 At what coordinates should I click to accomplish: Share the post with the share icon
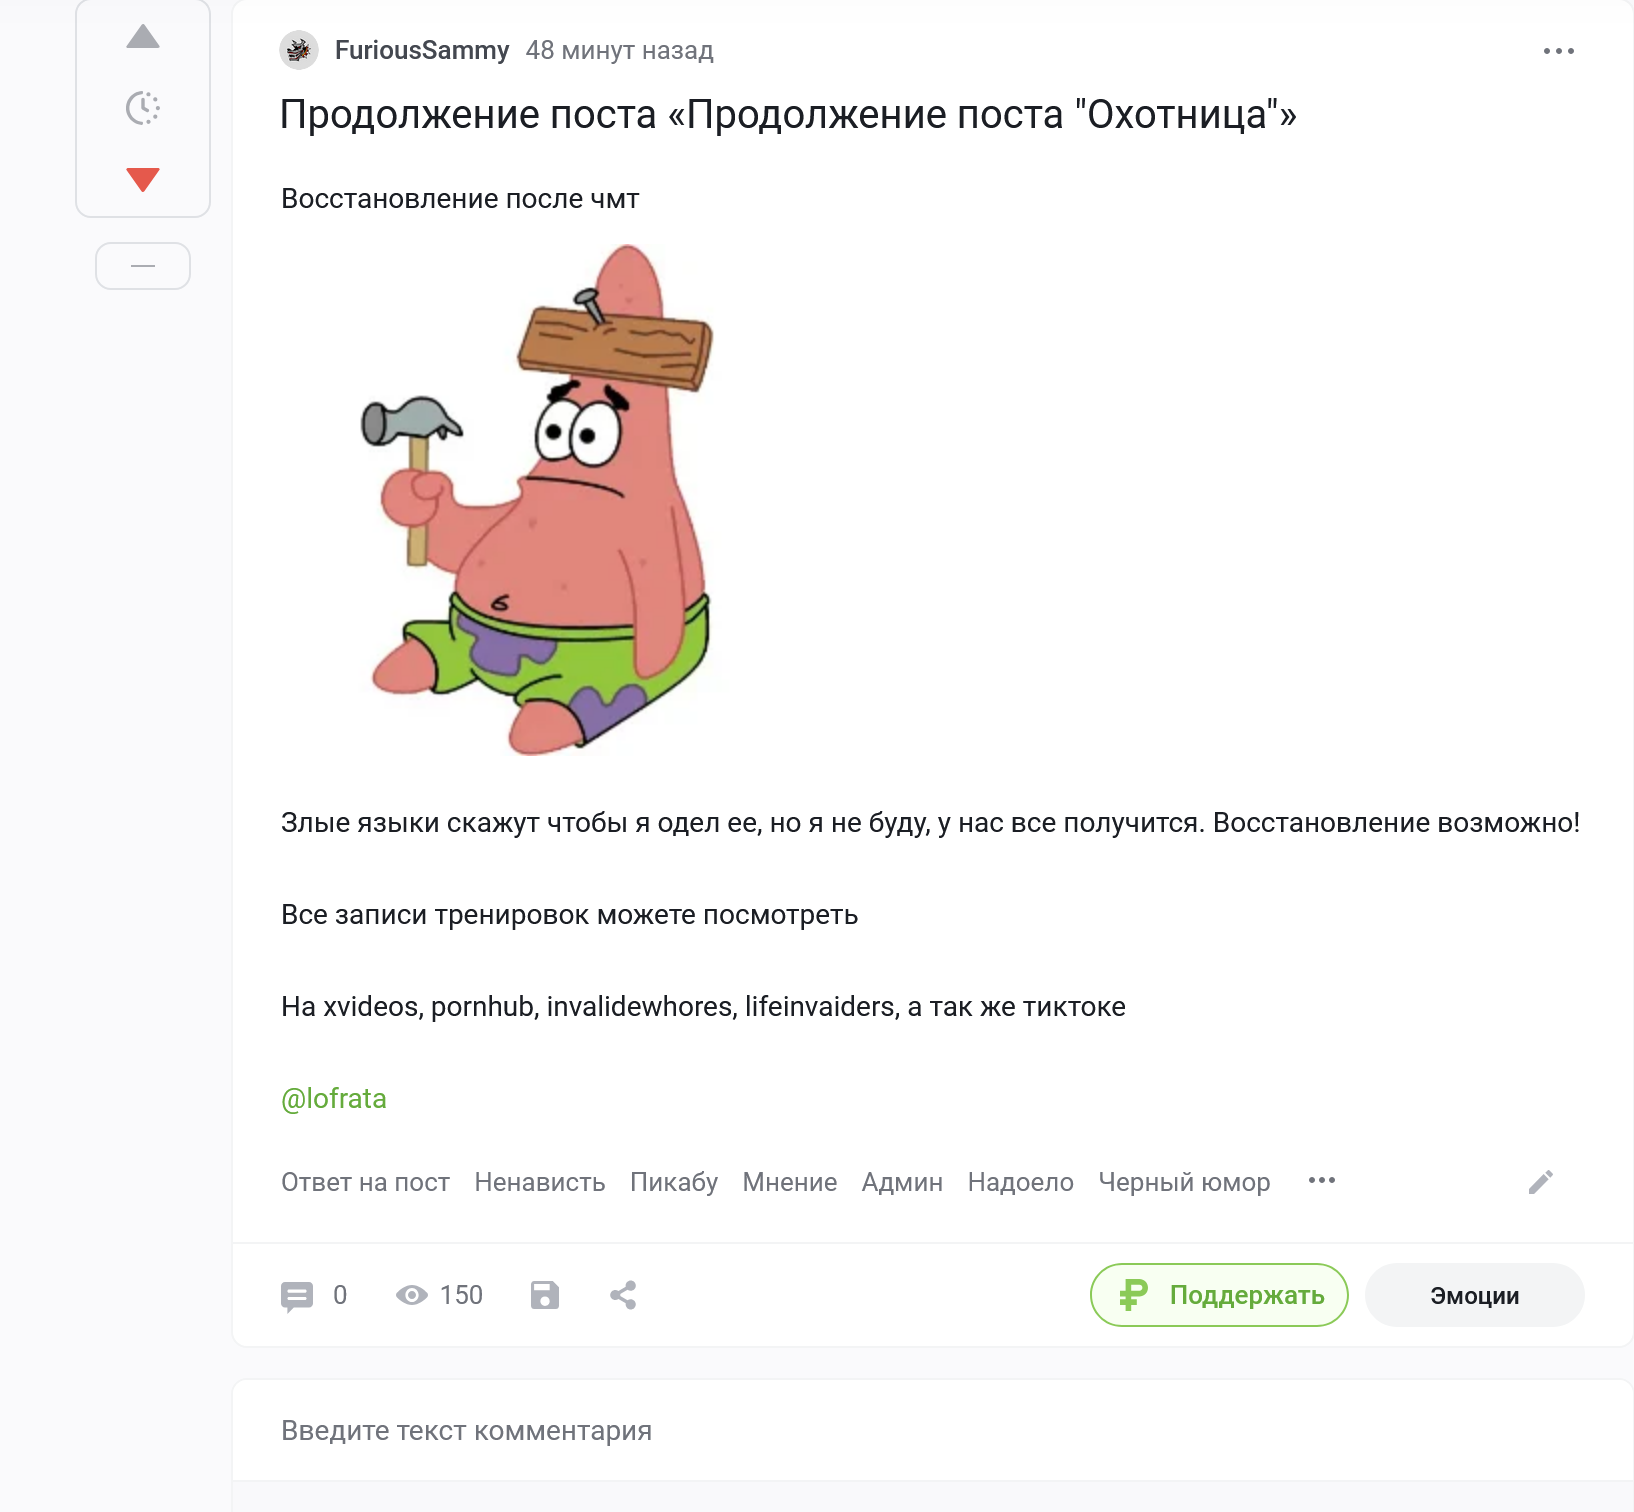[x=623, y=1296]
